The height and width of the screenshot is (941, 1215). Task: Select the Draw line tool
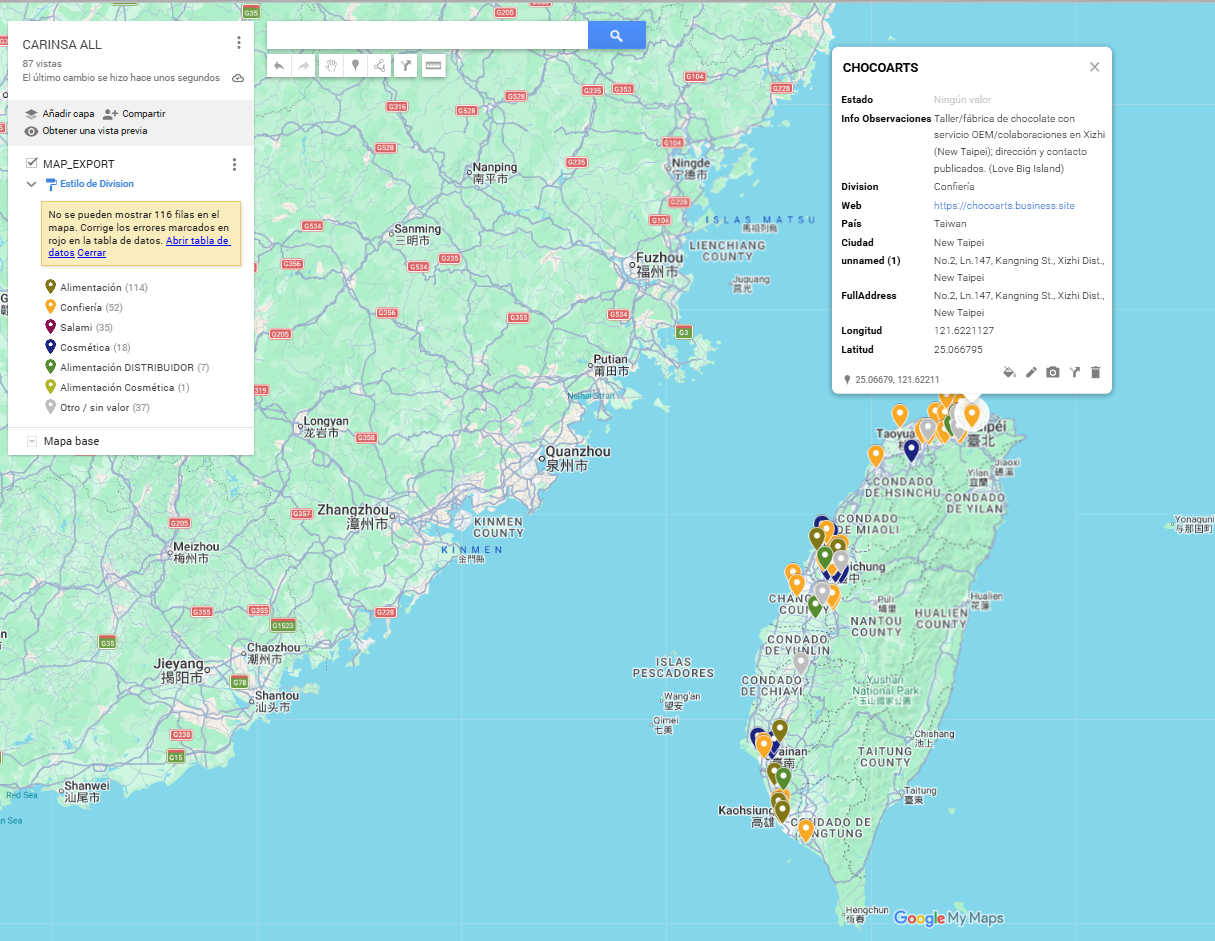(379, 66)
